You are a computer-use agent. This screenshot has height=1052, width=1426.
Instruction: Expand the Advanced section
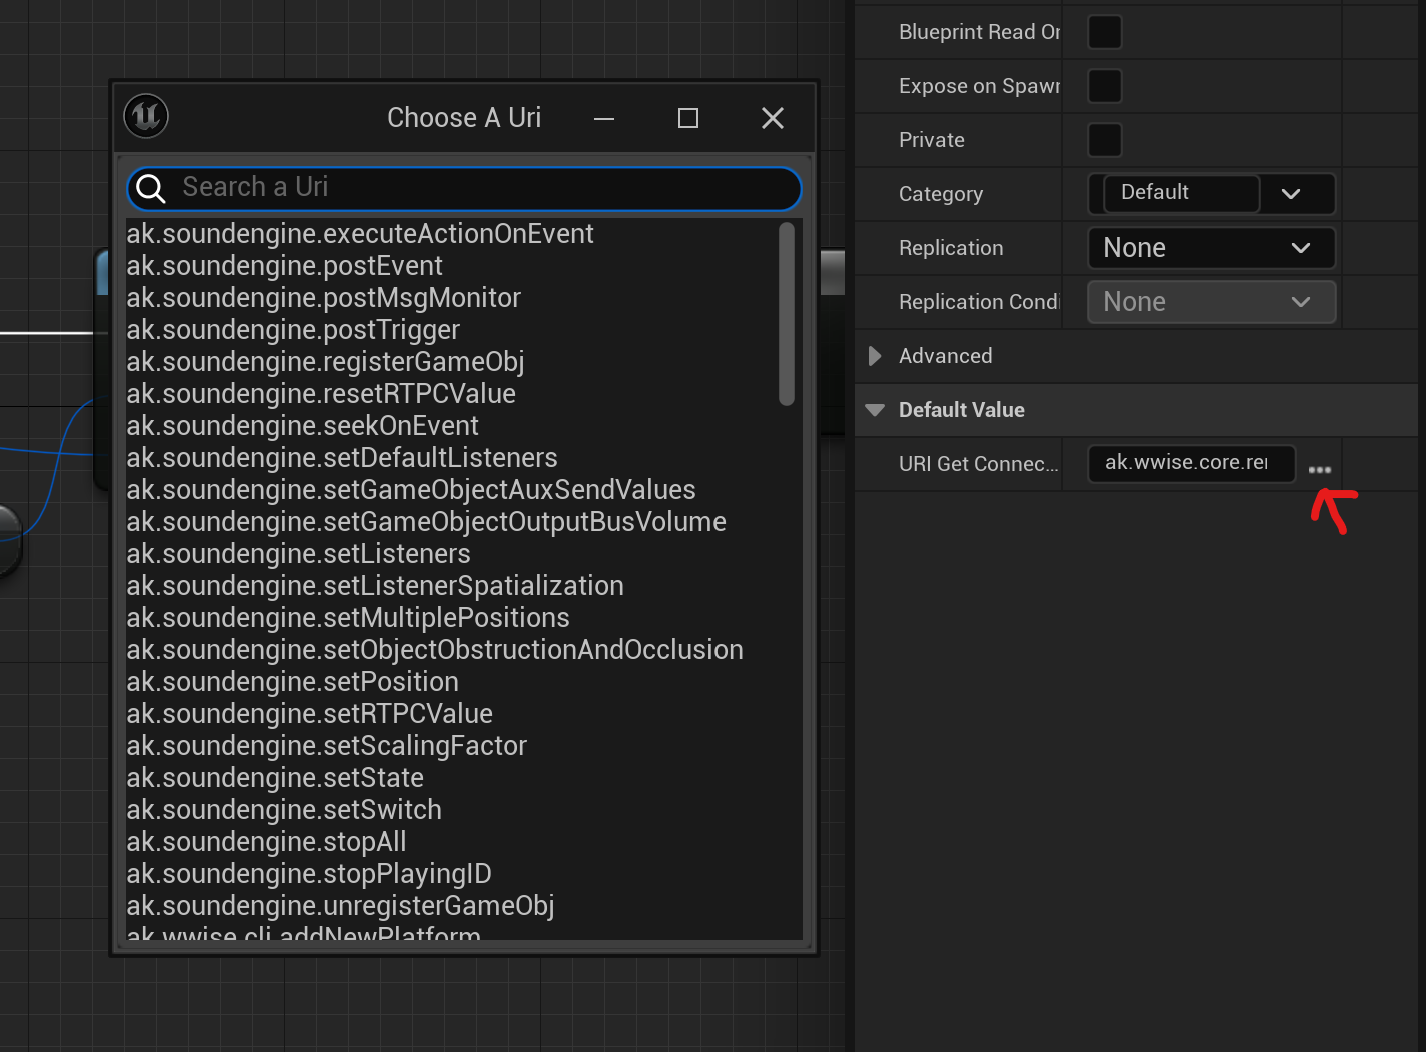coord(875,356)
